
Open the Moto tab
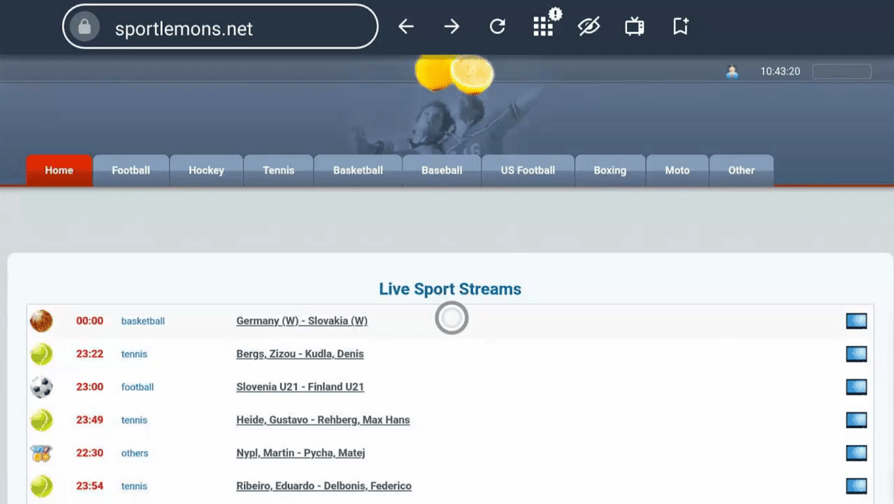tap(677, 170)
